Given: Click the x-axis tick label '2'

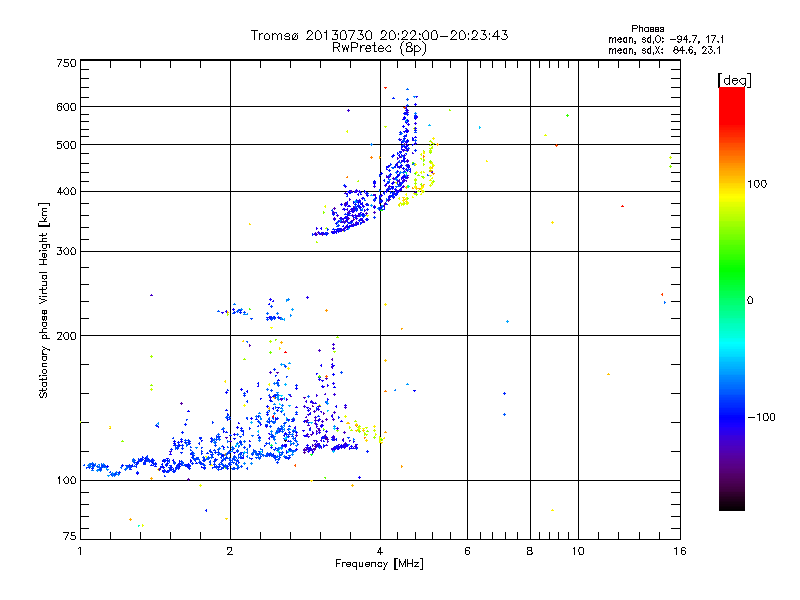Looking at the screenshot, I should click(x=230, y=551).
